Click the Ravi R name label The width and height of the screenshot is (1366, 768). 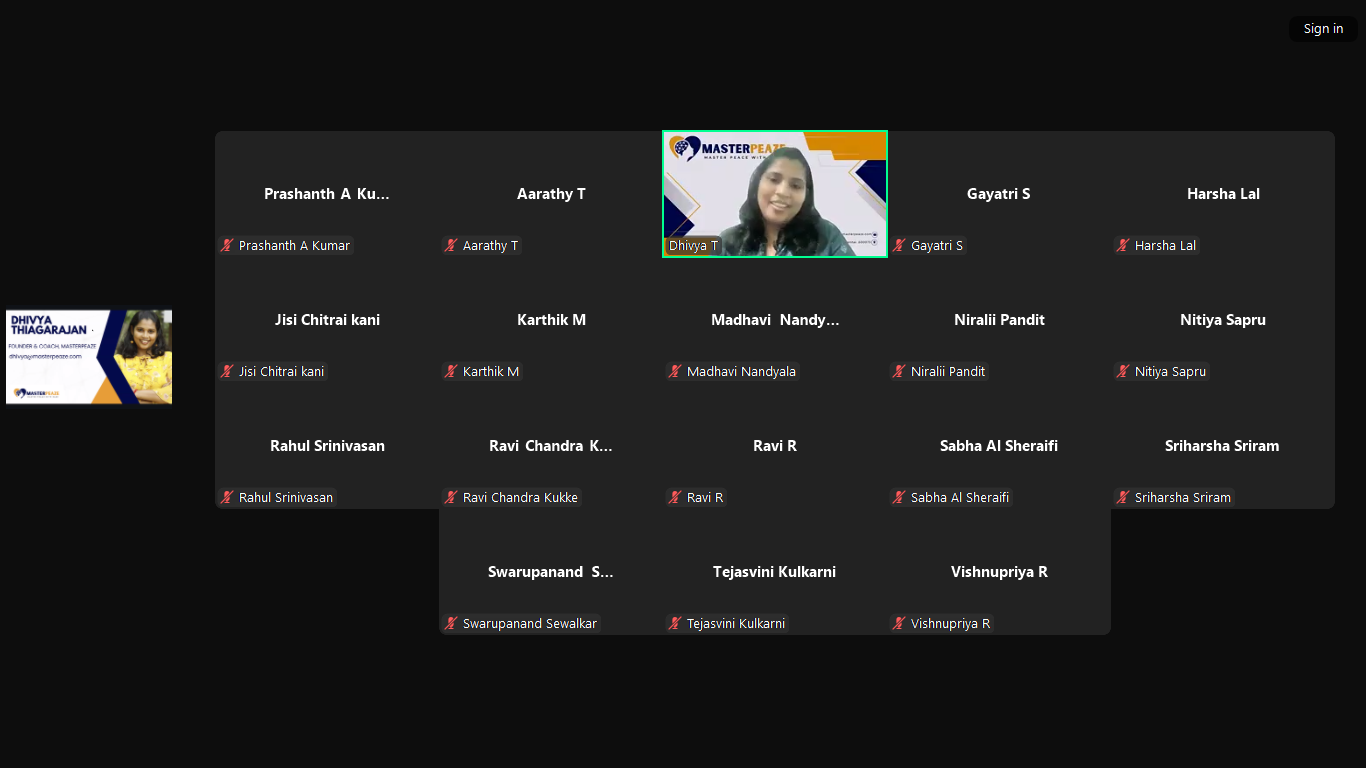click(x=703, y=497)
